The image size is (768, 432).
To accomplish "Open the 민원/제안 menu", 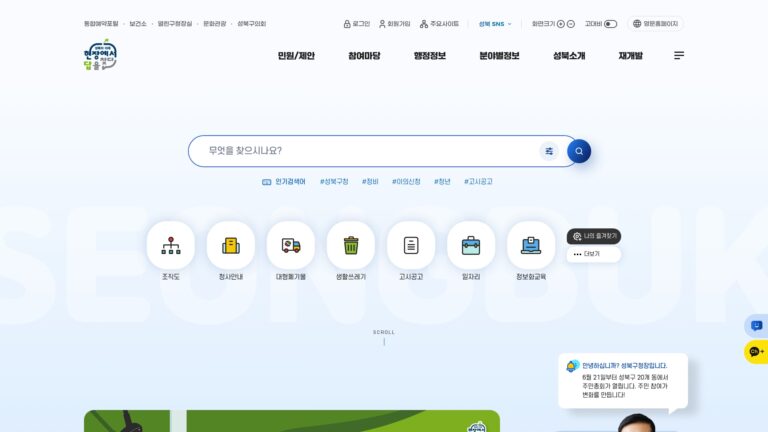I will click(296, 56).
